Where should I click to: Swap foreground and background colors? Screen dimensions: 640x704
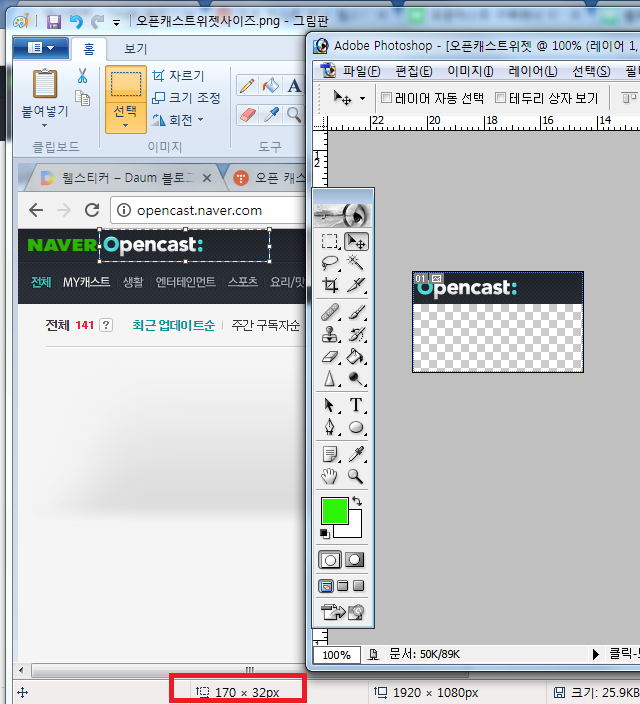pyautogui.click(x=357, y=501)
